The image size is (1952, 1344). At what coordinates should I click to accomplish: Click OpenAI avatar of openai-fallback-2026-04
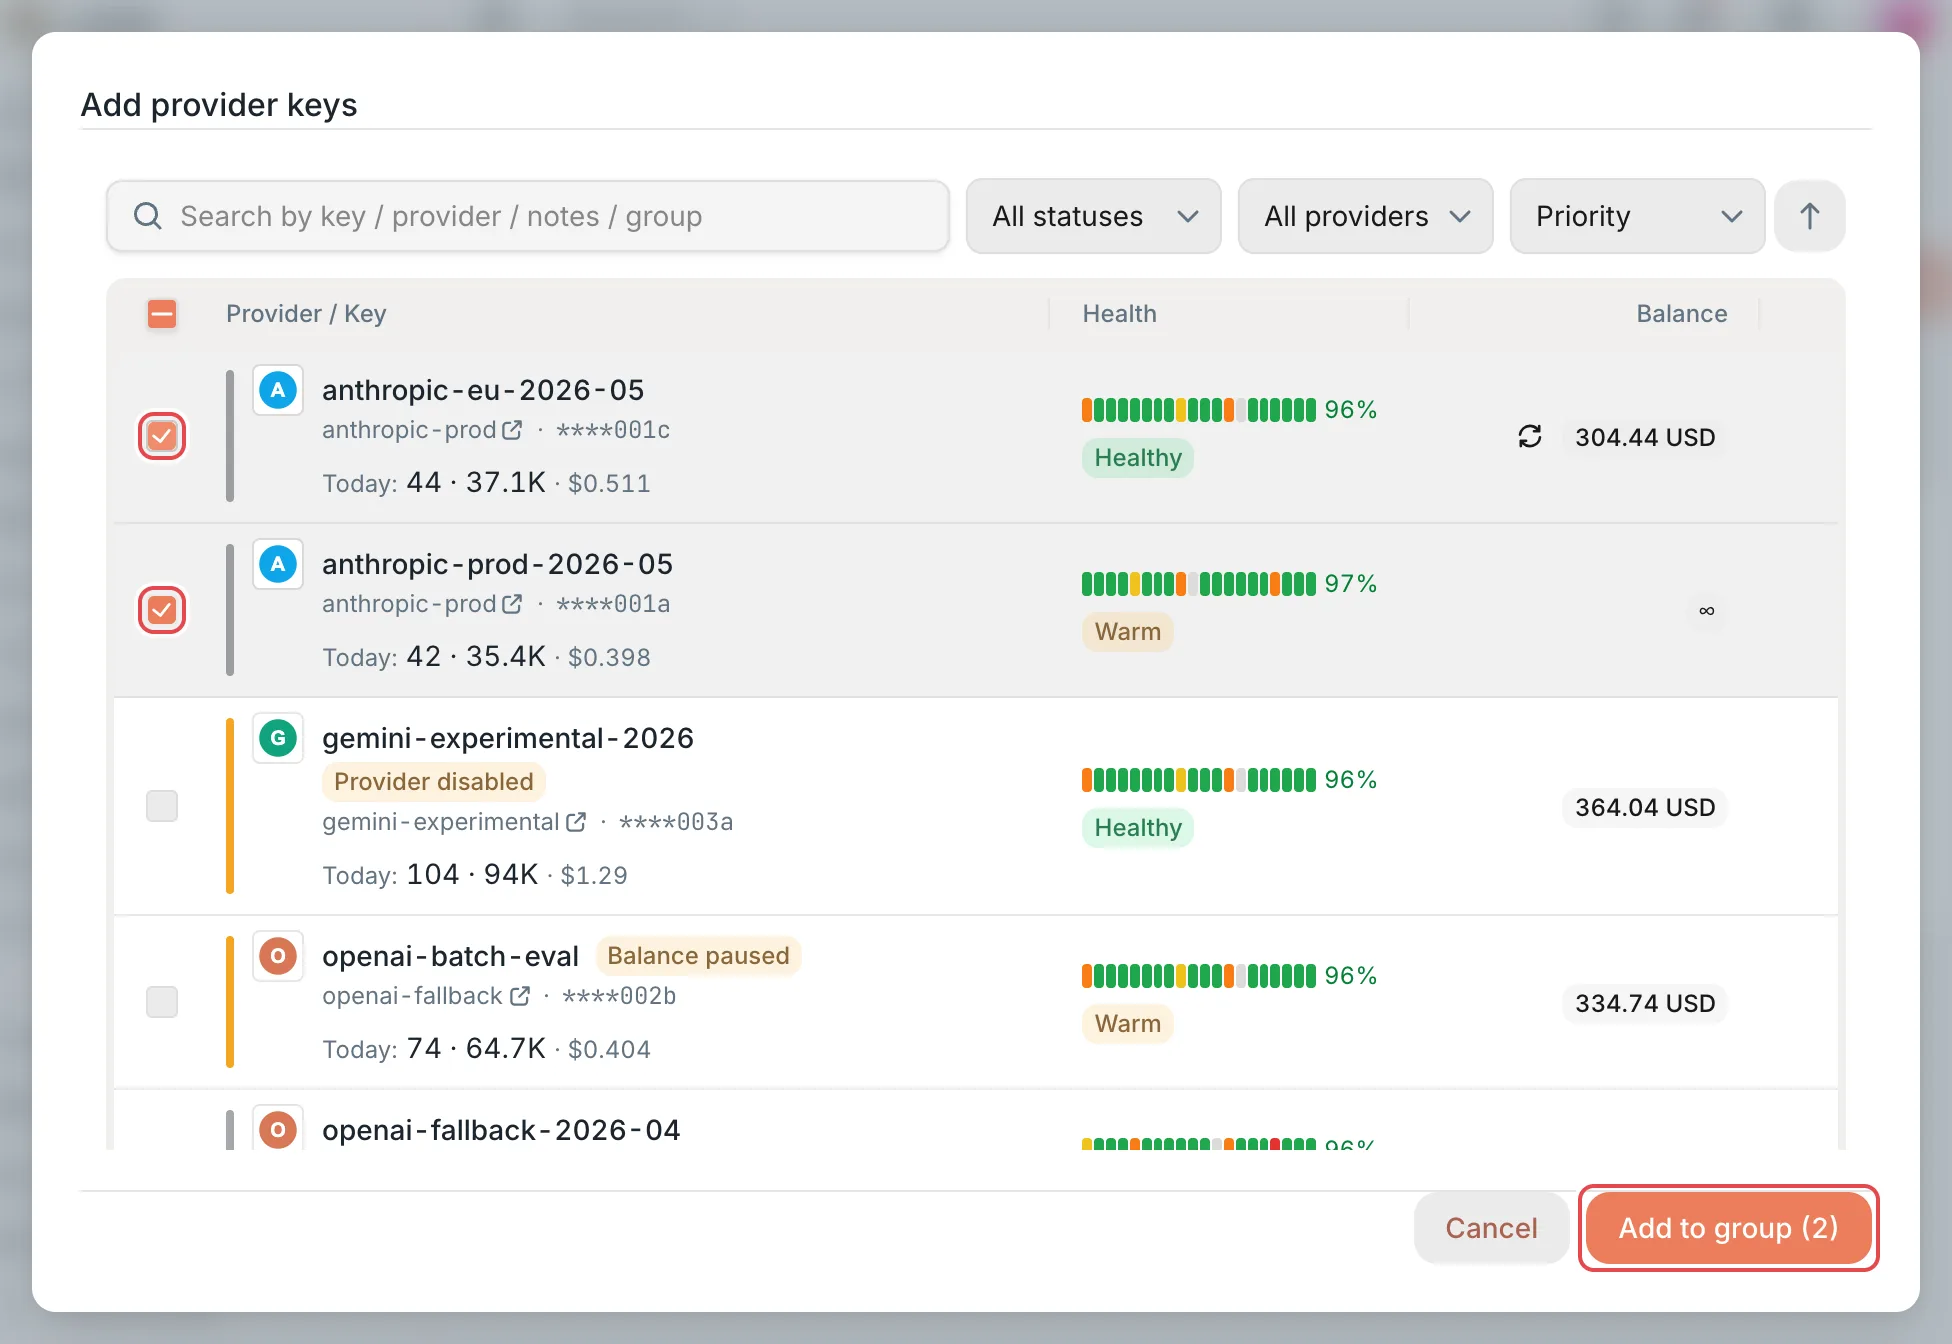(278, 1129)
